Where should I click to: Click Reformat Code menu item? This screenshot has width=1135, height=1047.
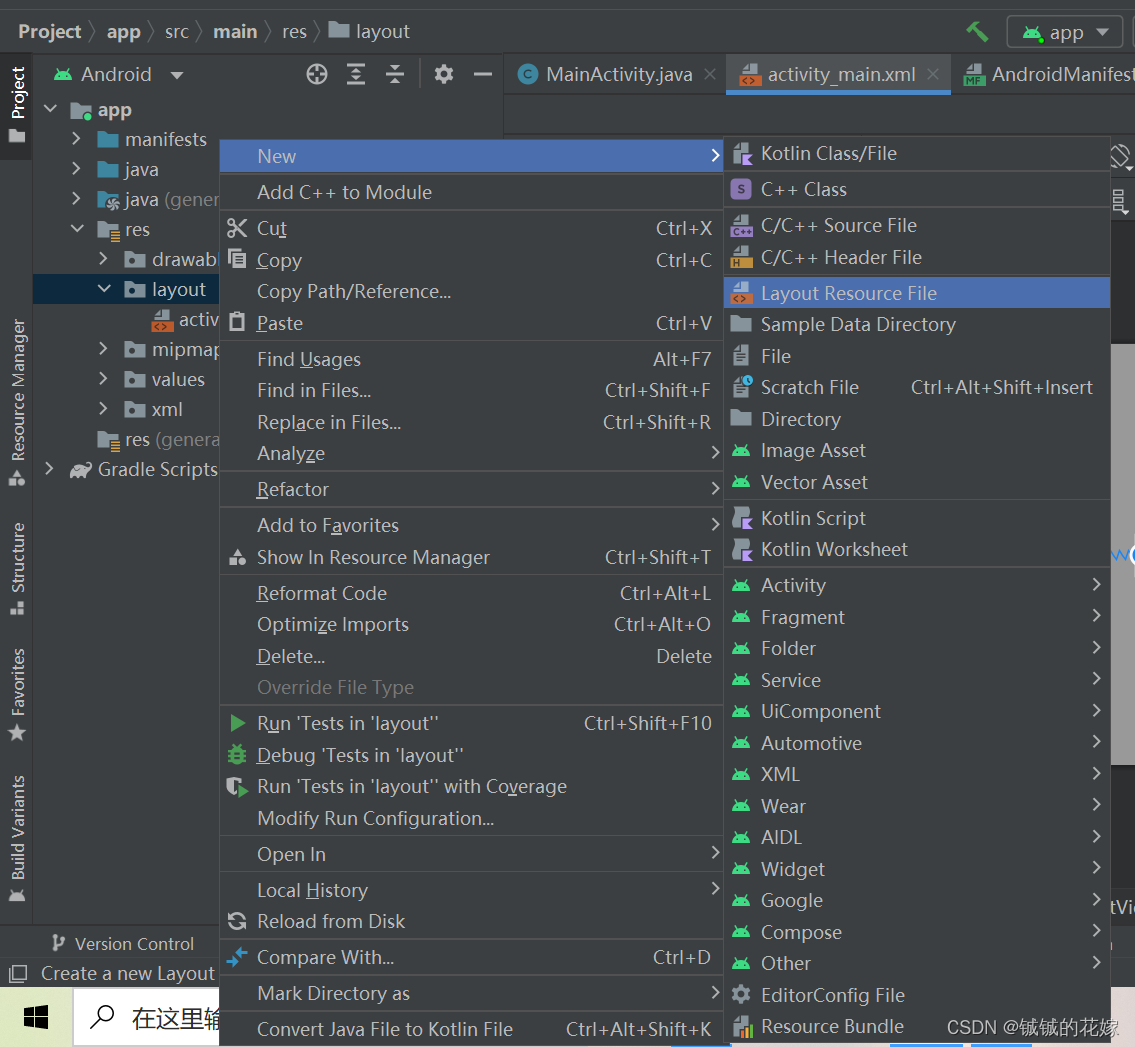coord(471,593)
